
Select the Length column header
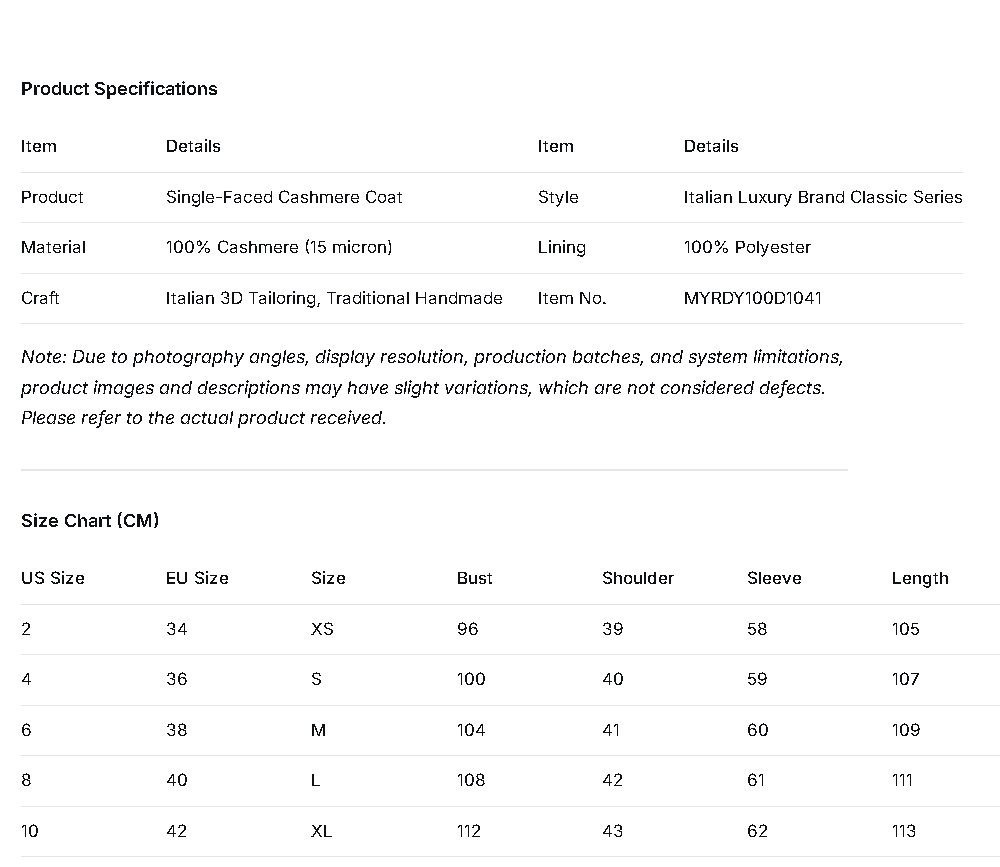(x=920, y=578)
